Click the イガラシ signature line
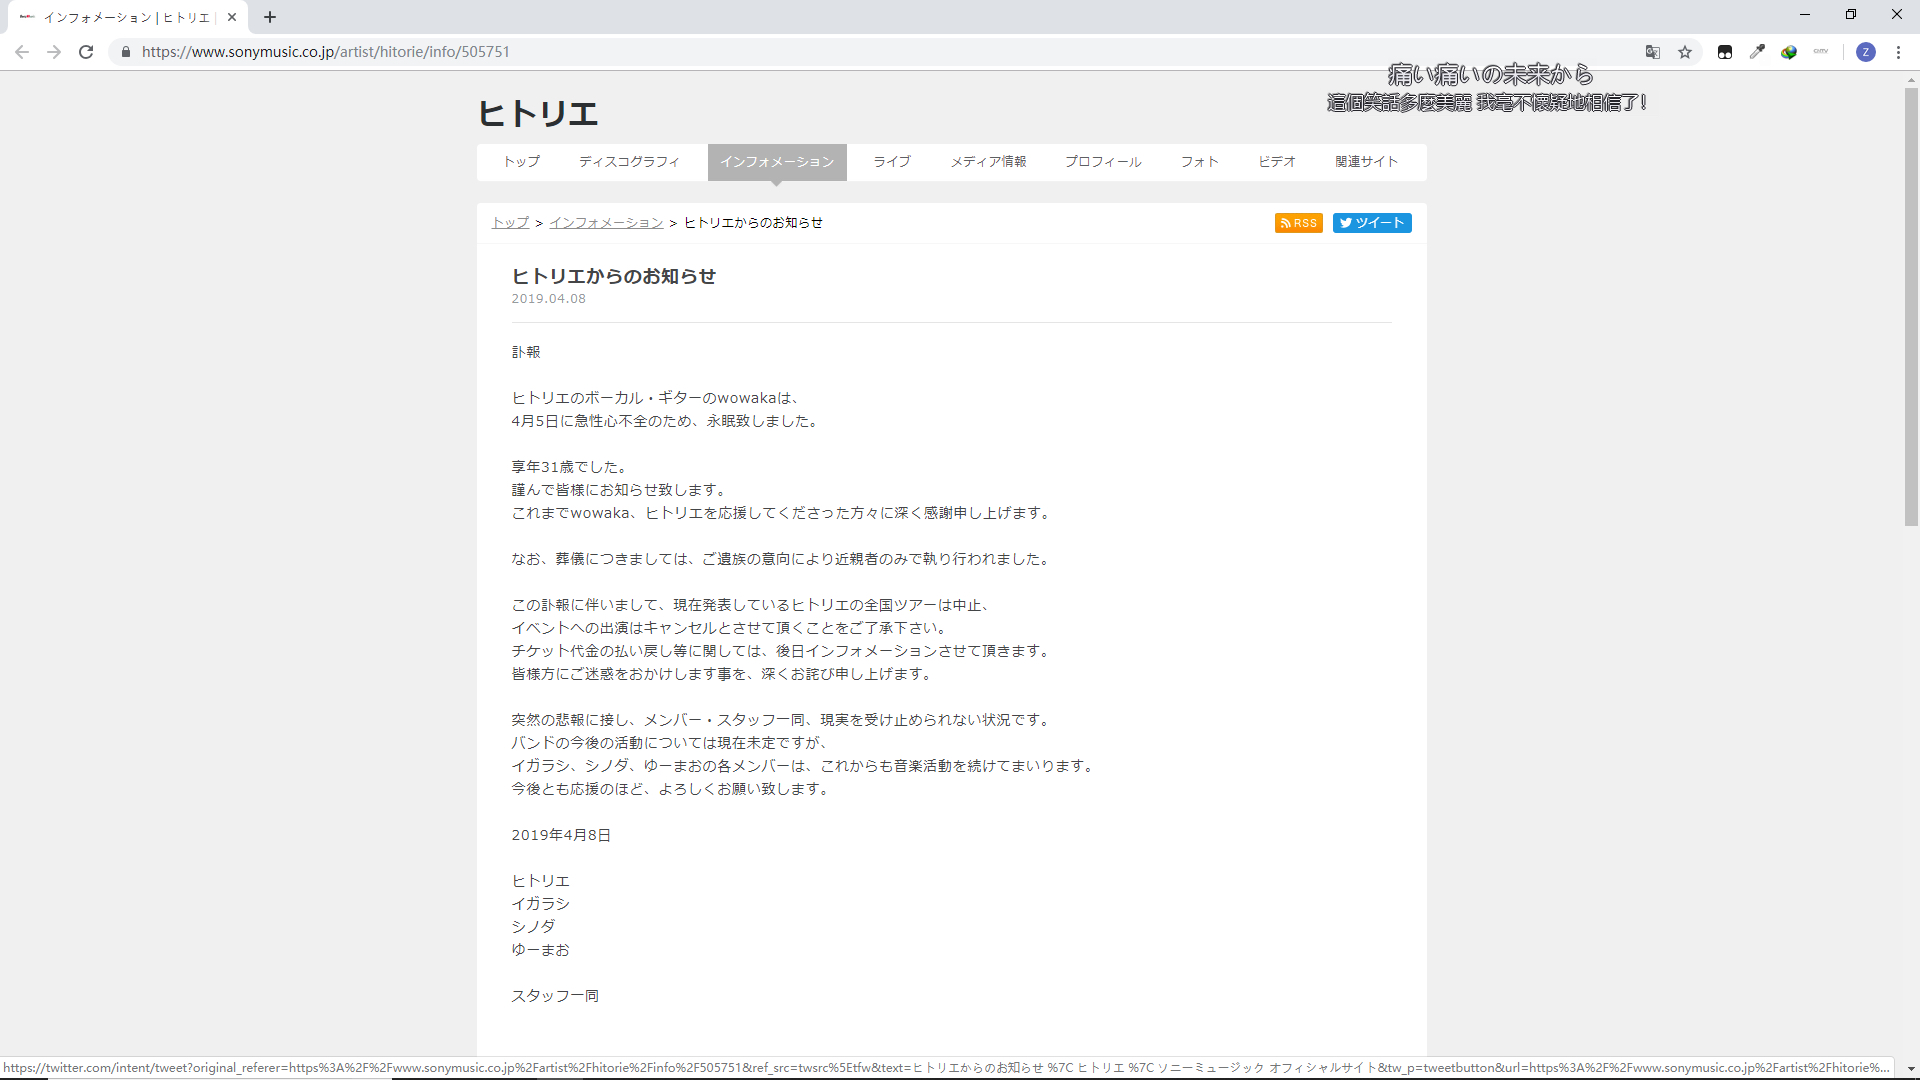 pos(541,904)
